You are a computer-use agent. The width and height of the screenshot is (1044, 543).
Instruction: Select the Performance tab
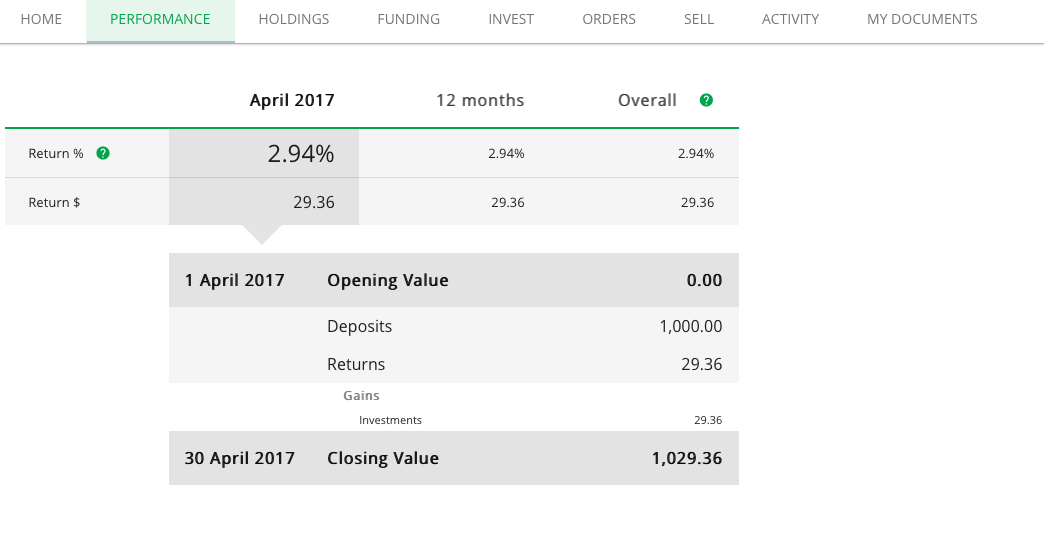click(160, 19)
